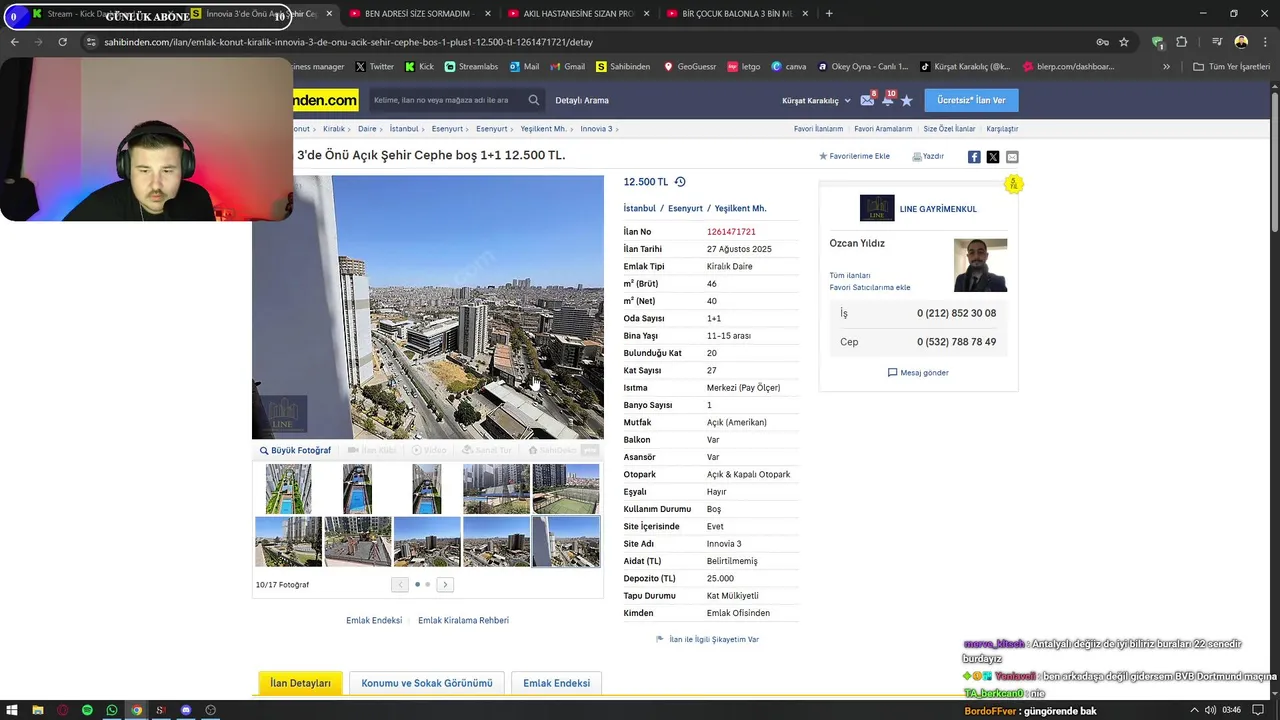Open the İlan Detayları tab
Viewport: 1280px width, 720px height.
coord(300,683)
